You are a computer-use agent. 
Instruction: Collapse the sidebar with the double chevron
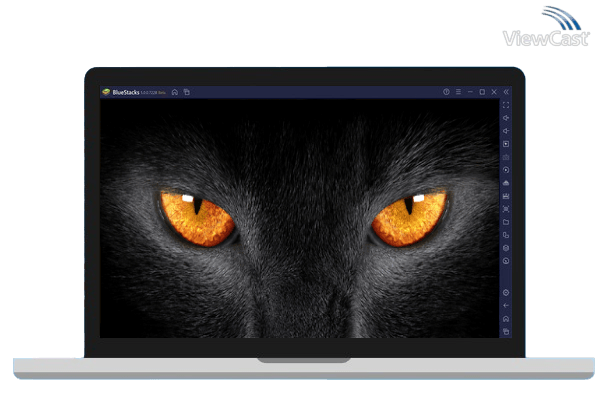click(x=506, y=92)
